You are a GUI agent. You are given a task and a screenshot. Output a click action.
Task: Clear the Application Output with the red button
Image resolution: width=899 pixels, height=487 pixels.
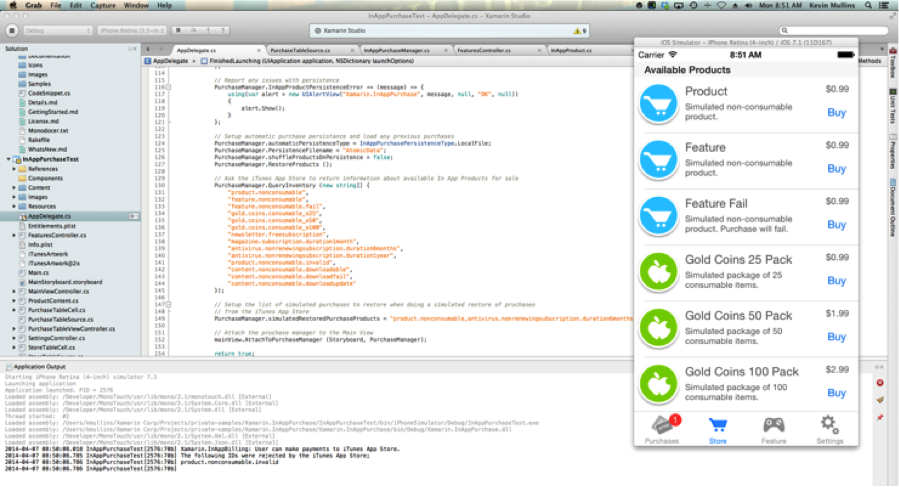880,383
